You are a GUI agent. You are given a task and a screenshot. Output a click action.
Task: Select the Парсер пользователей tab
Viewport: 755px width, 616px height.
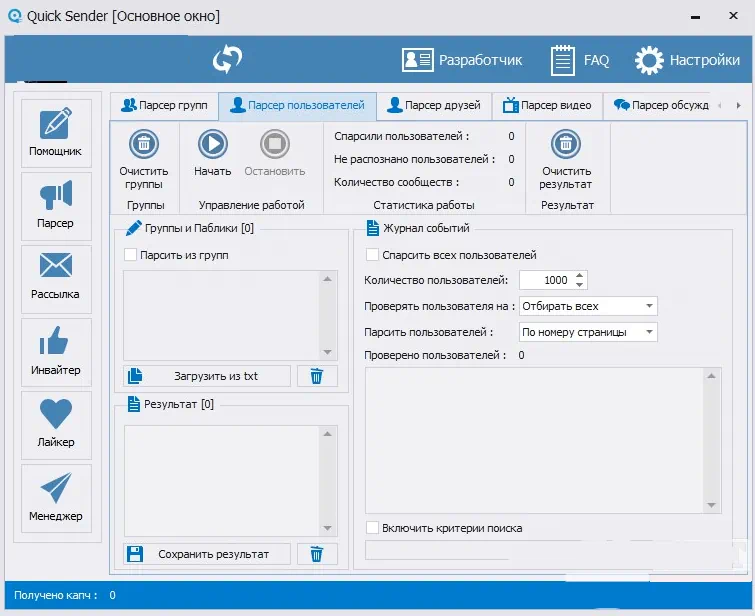tap(298, 105)
